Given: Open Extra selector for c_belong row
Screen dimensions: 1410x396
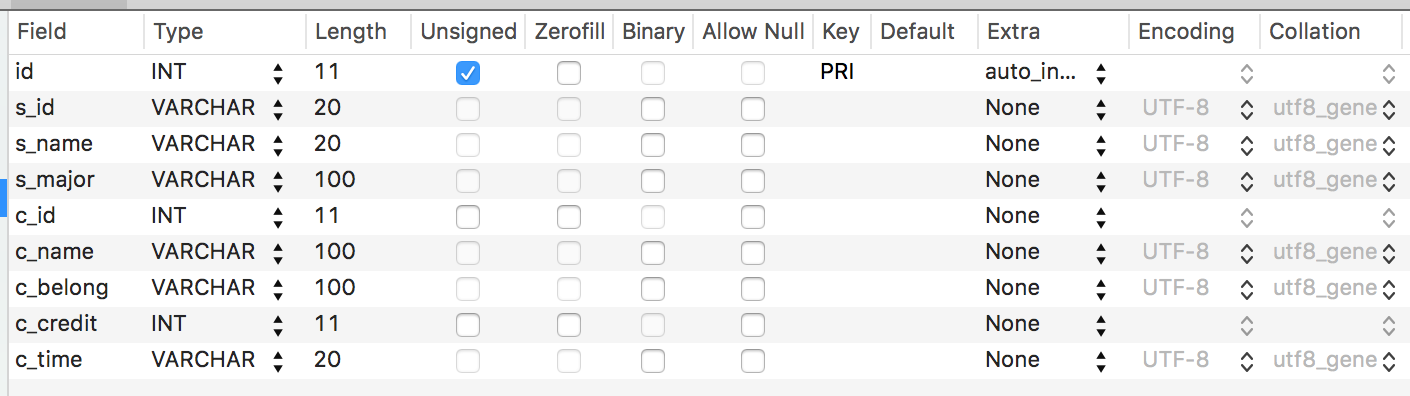Looking at the screenshot, I should coord(1101,288).
